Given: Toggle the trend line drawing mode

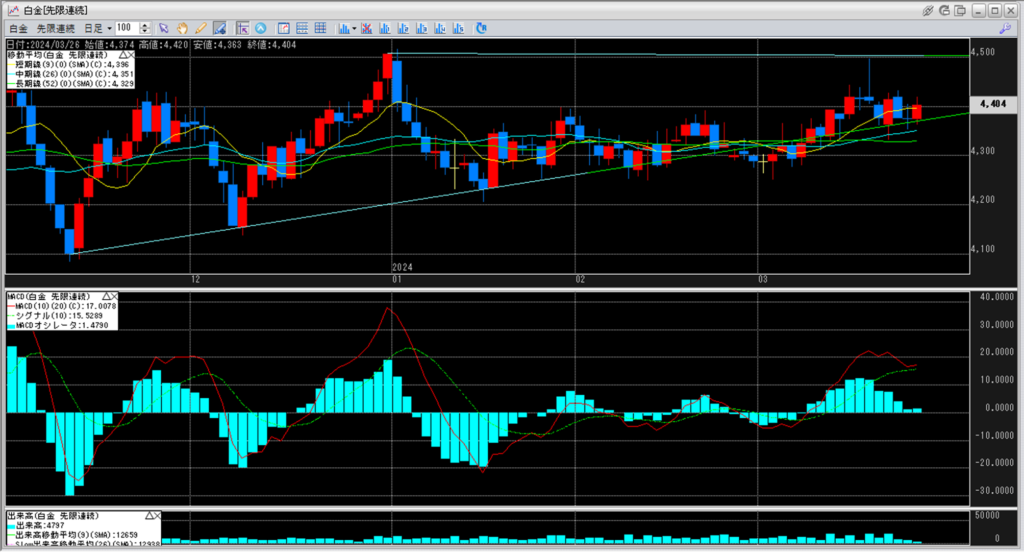Looking at the screenshot, I should tap(219, 28).
